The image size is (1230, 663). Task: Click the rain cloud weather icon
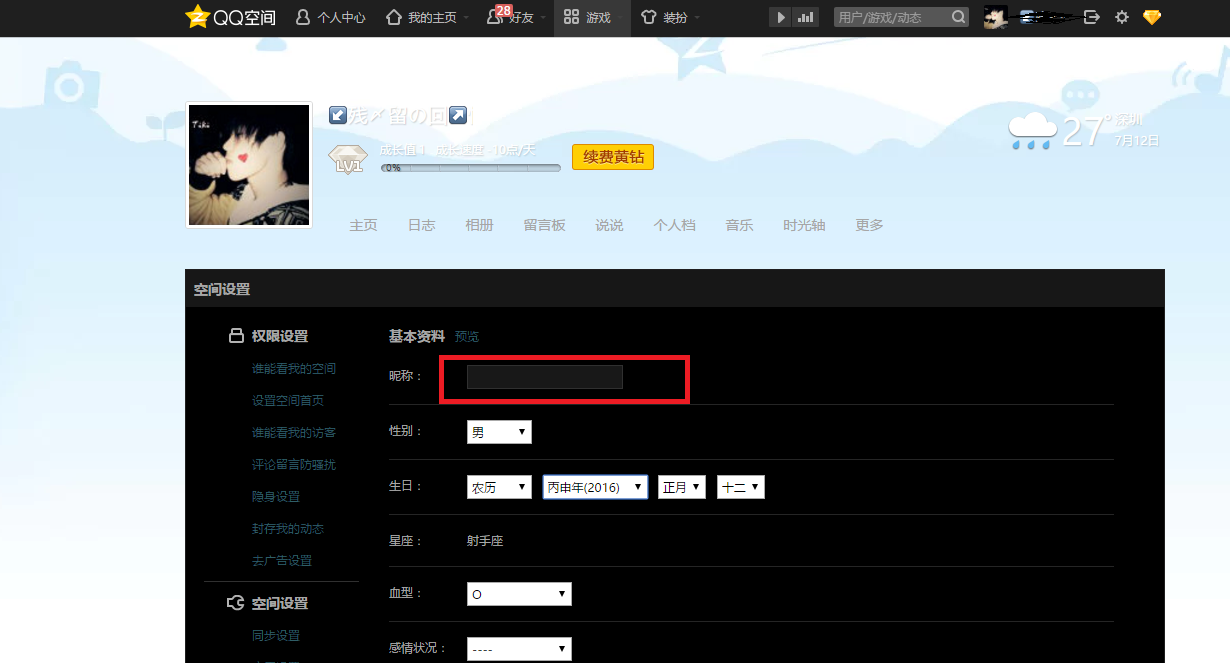tap(1032, 131)
